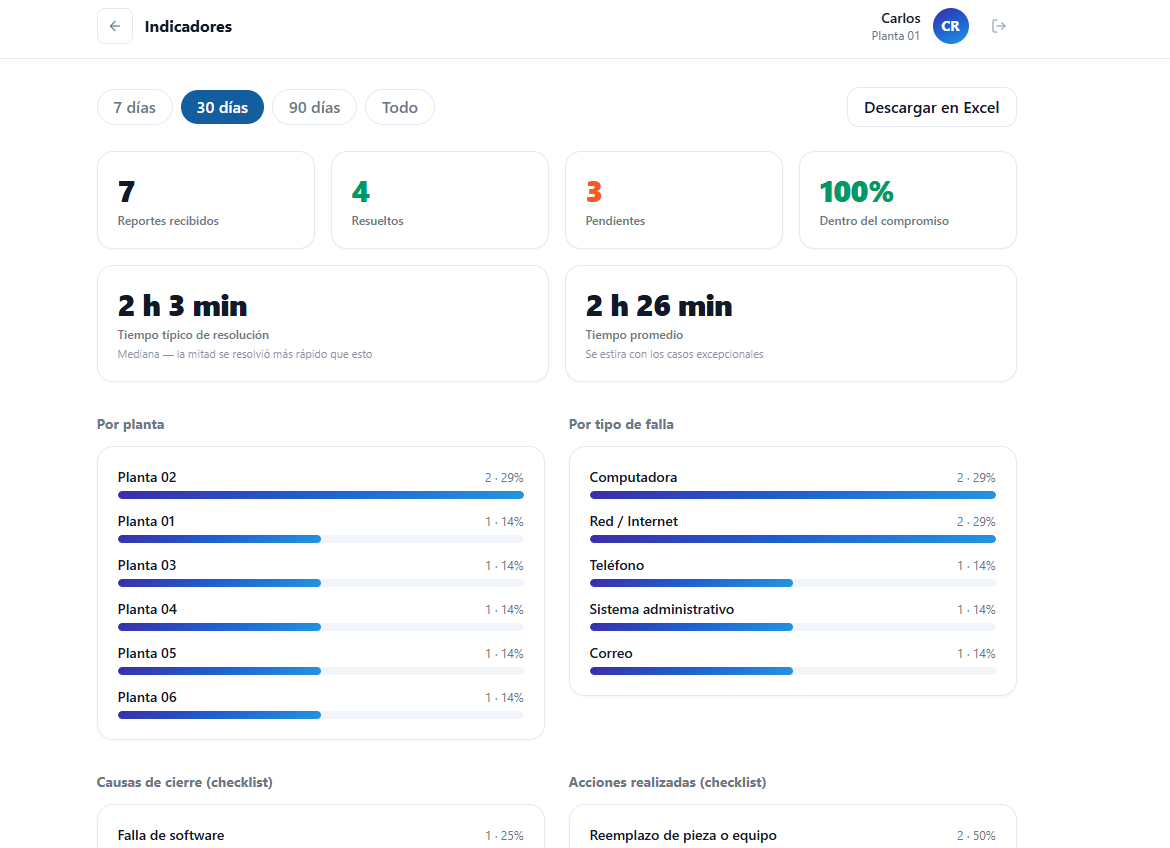The height and width of the screenshot is (848, 1170).
Task: Select the Planta 06 row
Action: coord(321,704)
